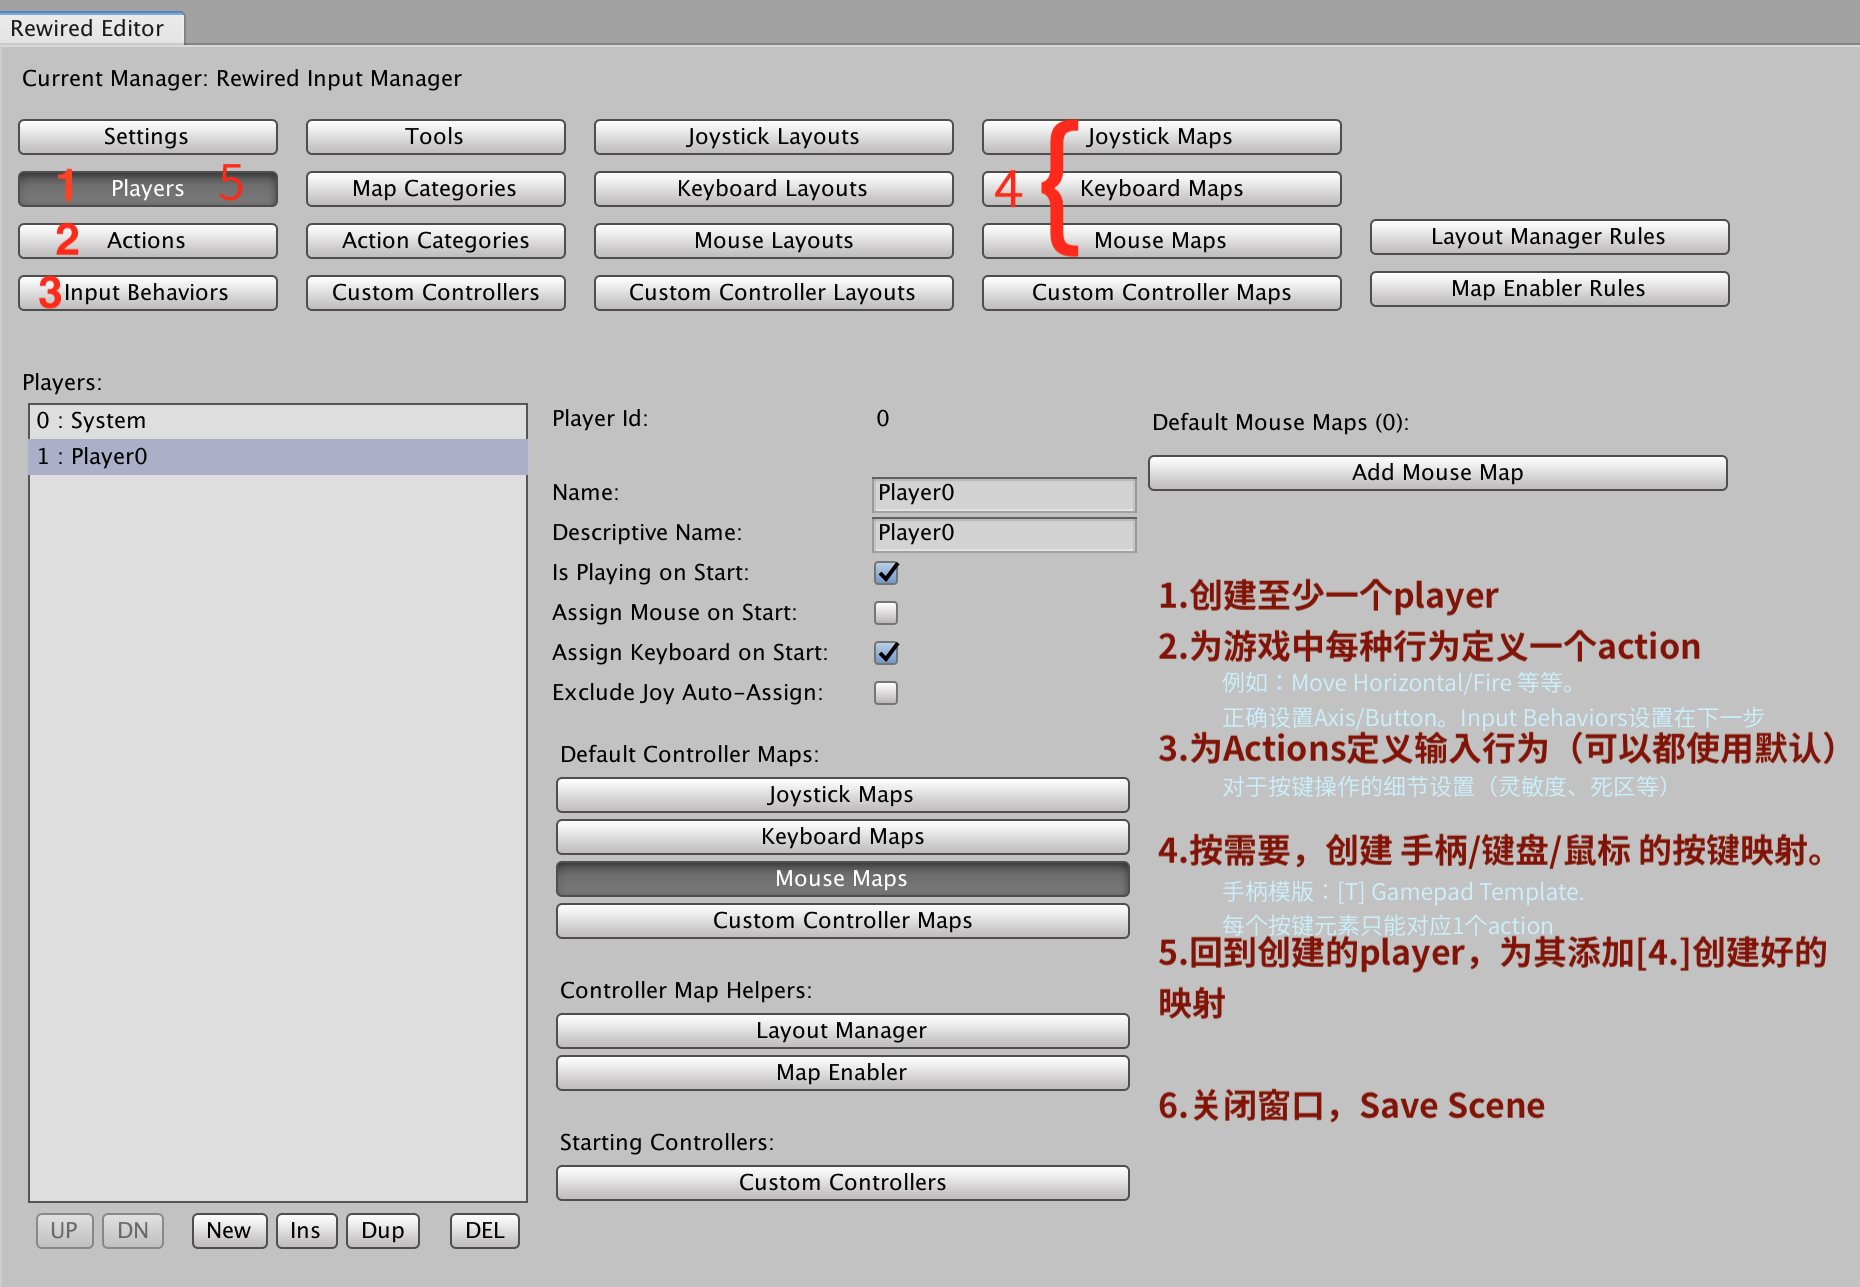1860x1287 pixels.
Task: Click the Add Mouse Map button
Action: [1437, 472]
